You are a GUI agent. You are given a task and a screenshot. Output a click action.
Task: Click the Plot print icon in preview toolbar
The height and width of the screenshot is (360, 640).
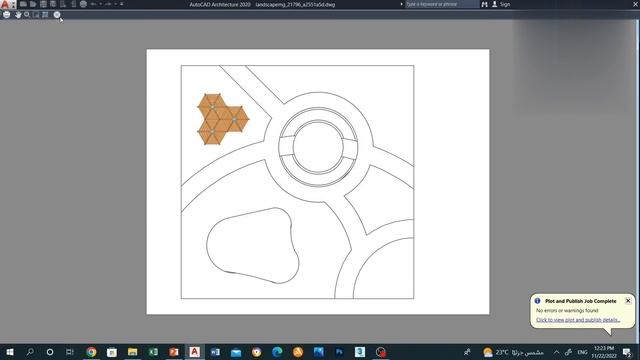tap(7, 15)
